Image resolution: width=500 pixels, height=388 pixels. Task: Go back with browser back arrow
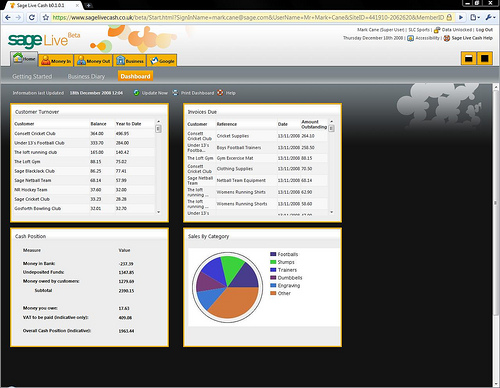tap(8, 17)
